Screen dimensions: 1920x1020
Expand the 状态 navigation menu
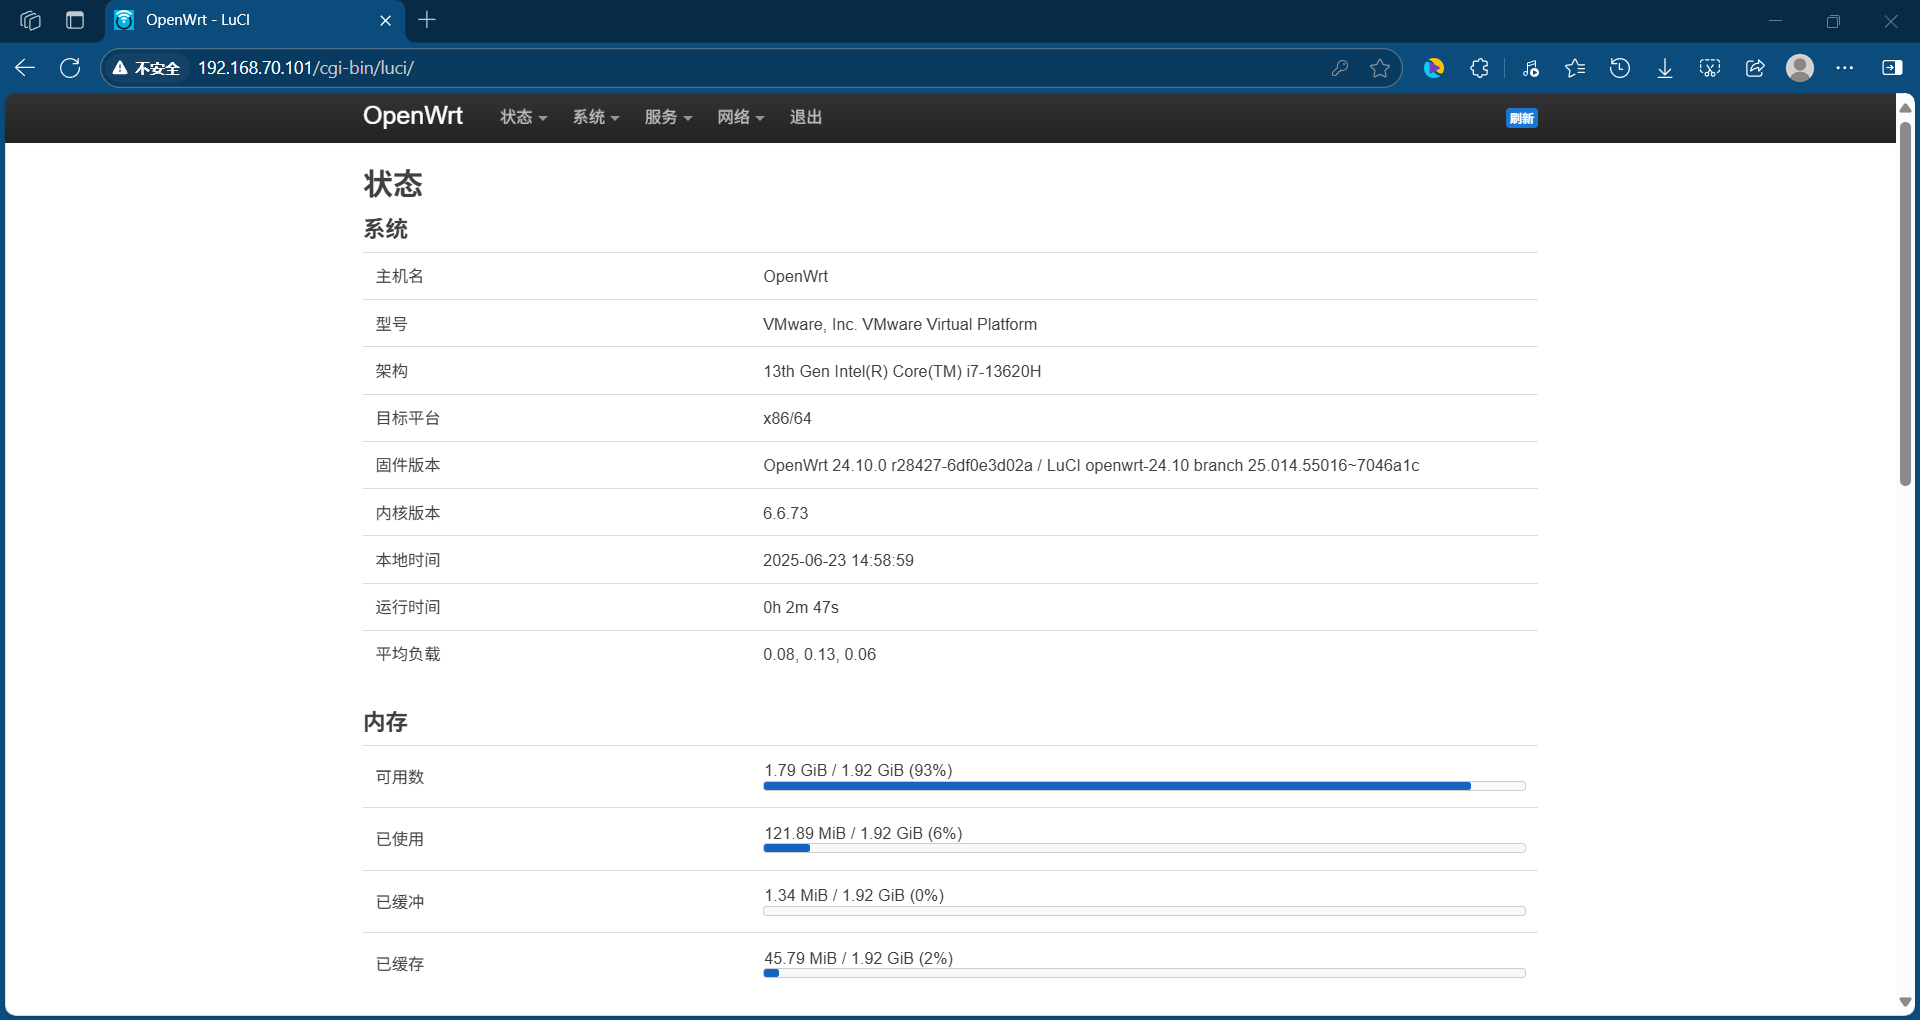coord(523,117)
